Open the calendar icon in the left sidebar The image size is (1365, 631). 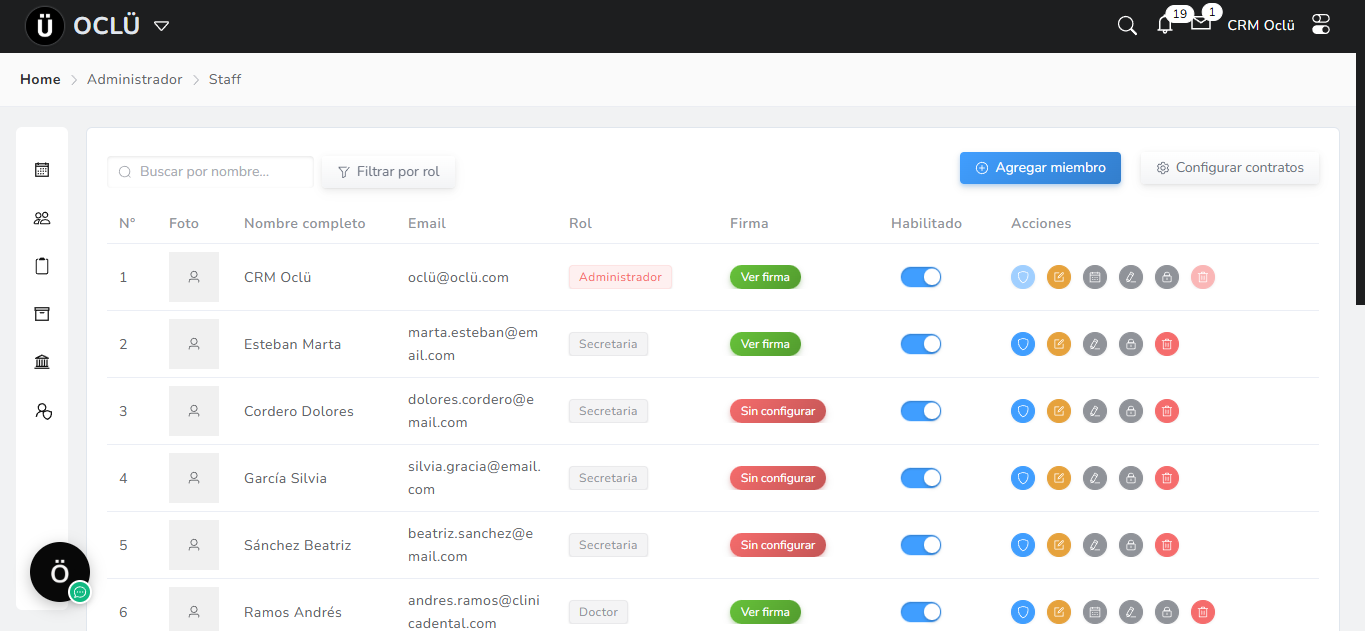pos(42,170)
